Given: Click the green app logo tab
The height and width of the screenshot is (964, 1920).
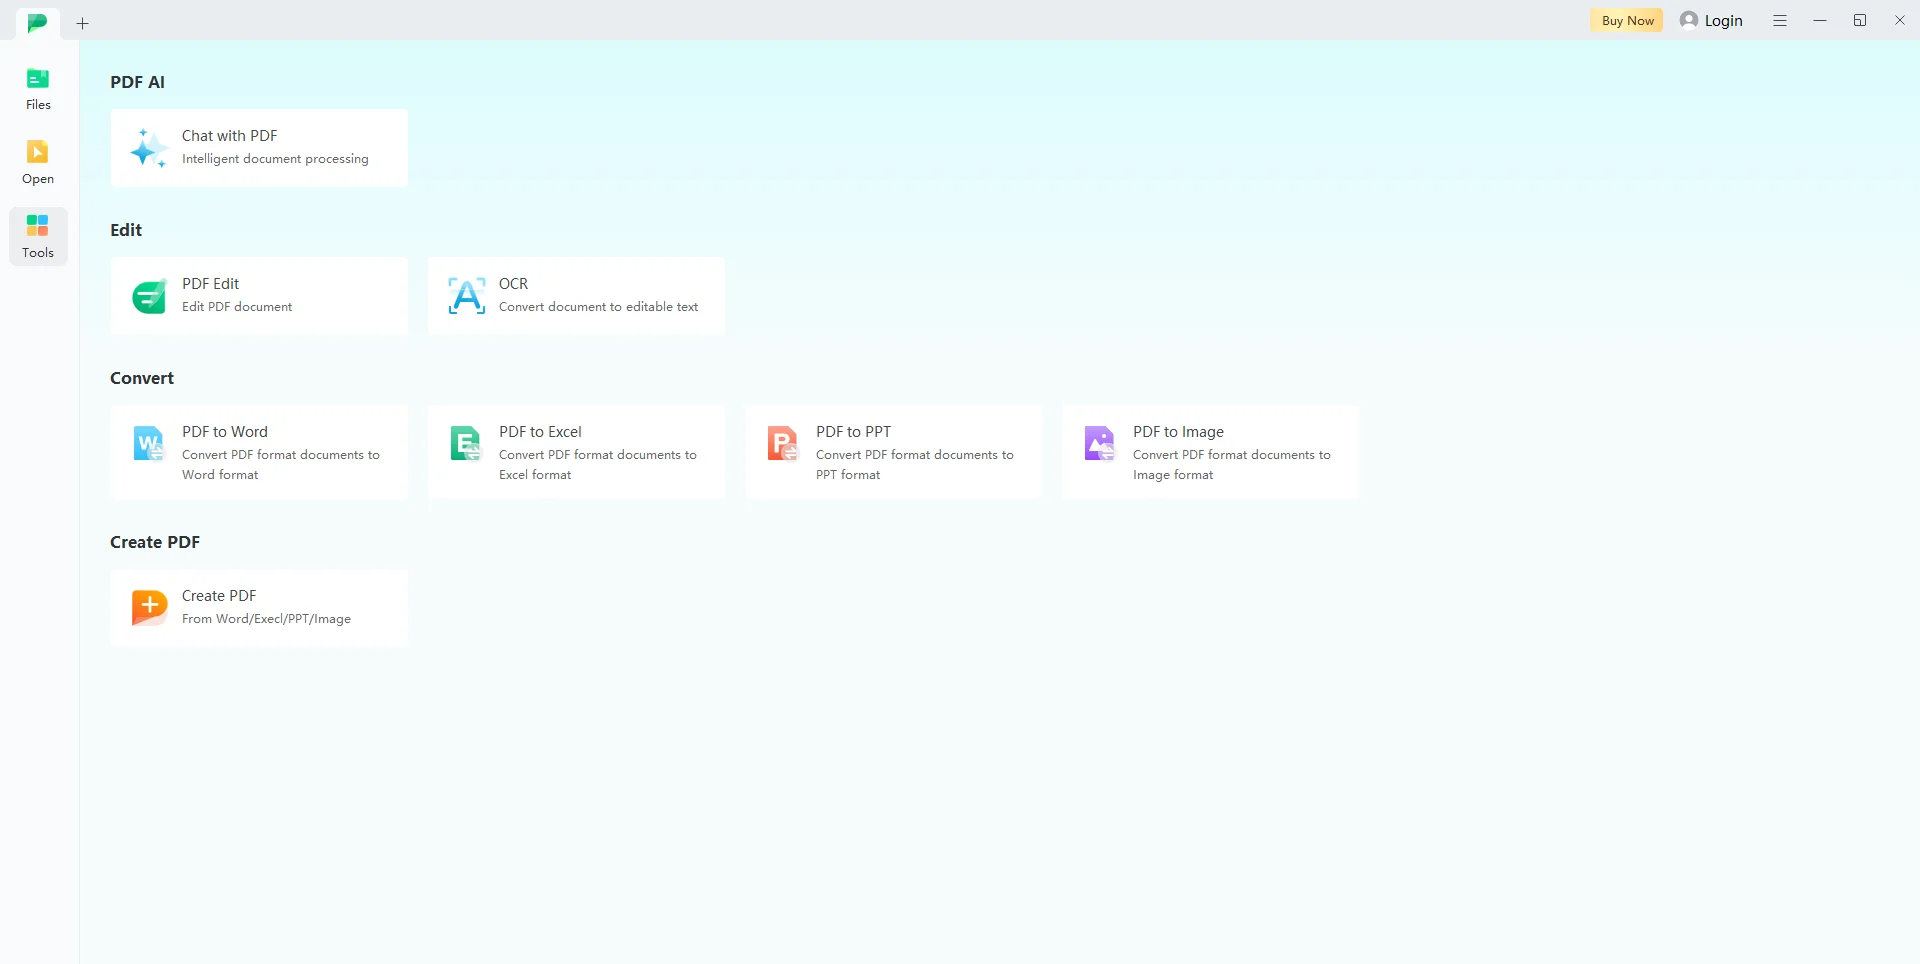Looking at the screenshot, I should point(38,22).
